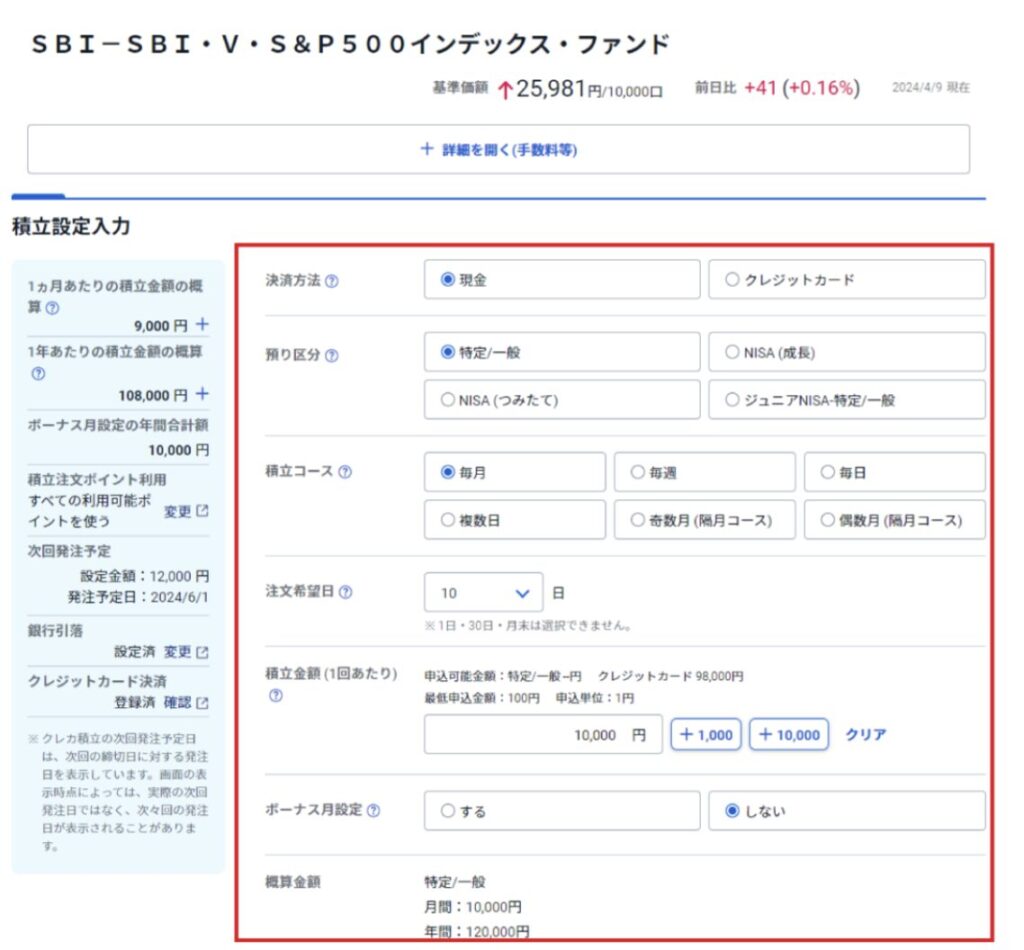The image size is (1024, 950).
Task: Choose 複数日 accumulation course
Action: pyautogui.click(x=515, y=520)
